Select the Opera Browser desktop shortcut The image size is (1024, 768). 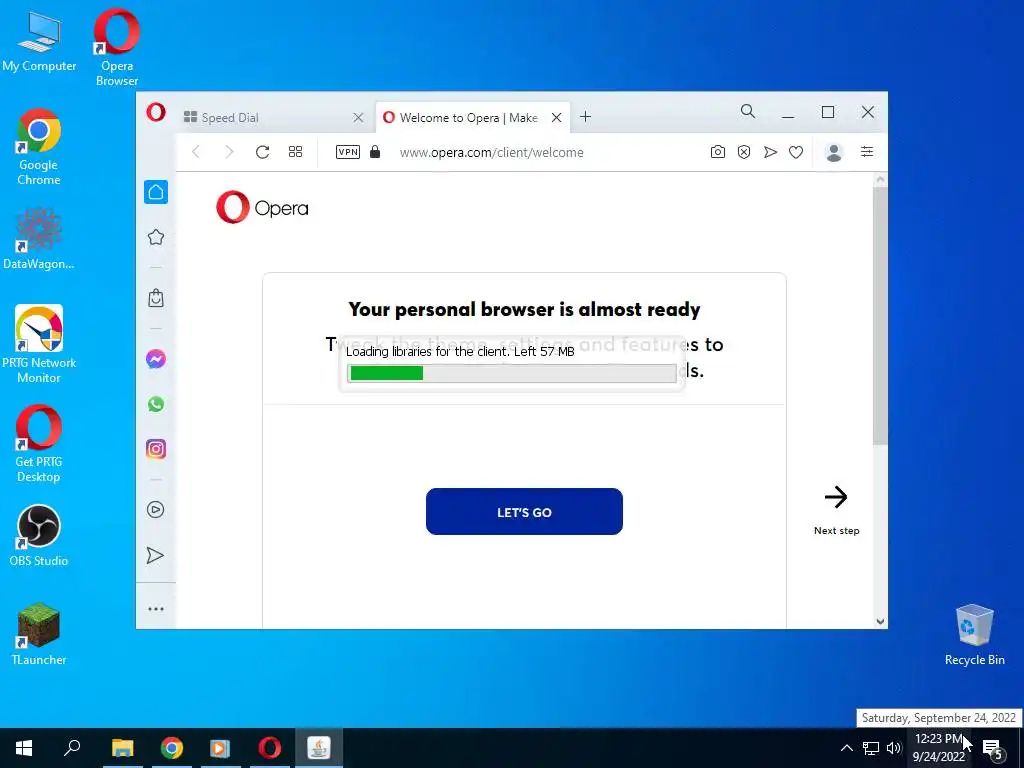click(117, 47)
